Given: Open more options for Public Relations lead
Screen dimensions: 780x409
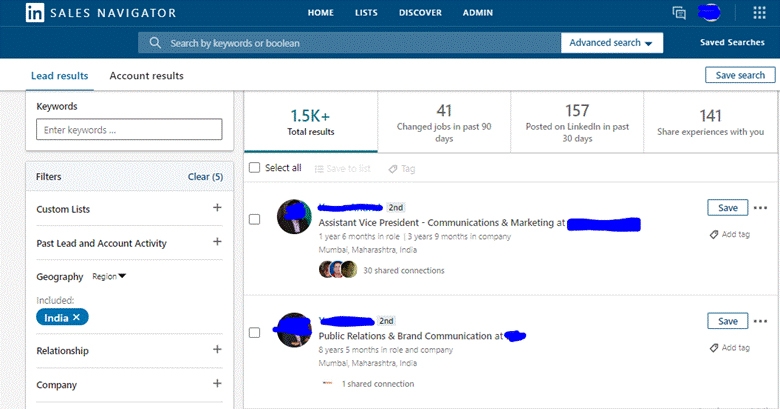Looking at the screenshot, I should pos(761,321).
